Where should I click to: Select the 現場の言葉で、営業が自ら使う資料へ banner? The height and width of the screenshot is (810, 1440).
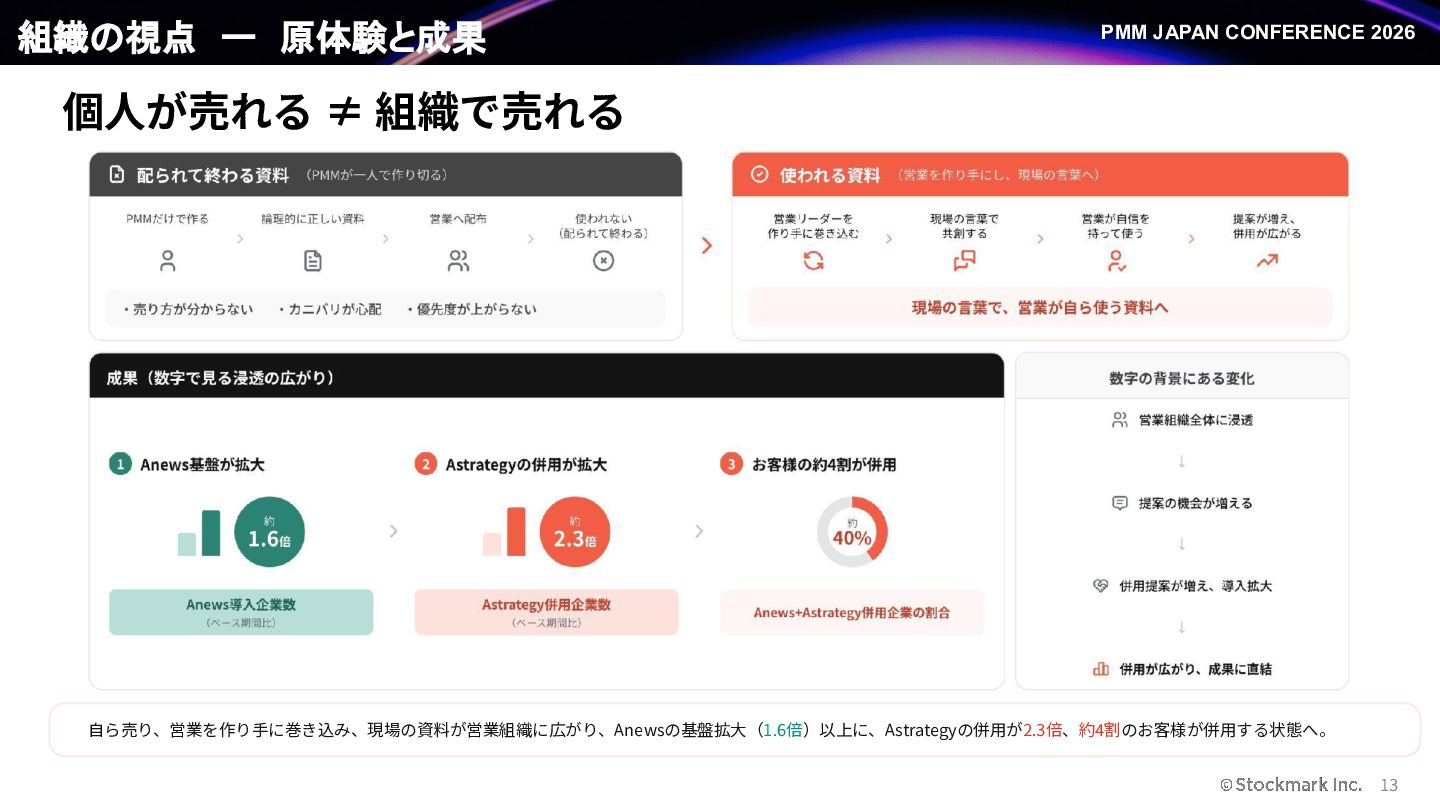(1040, 307)
